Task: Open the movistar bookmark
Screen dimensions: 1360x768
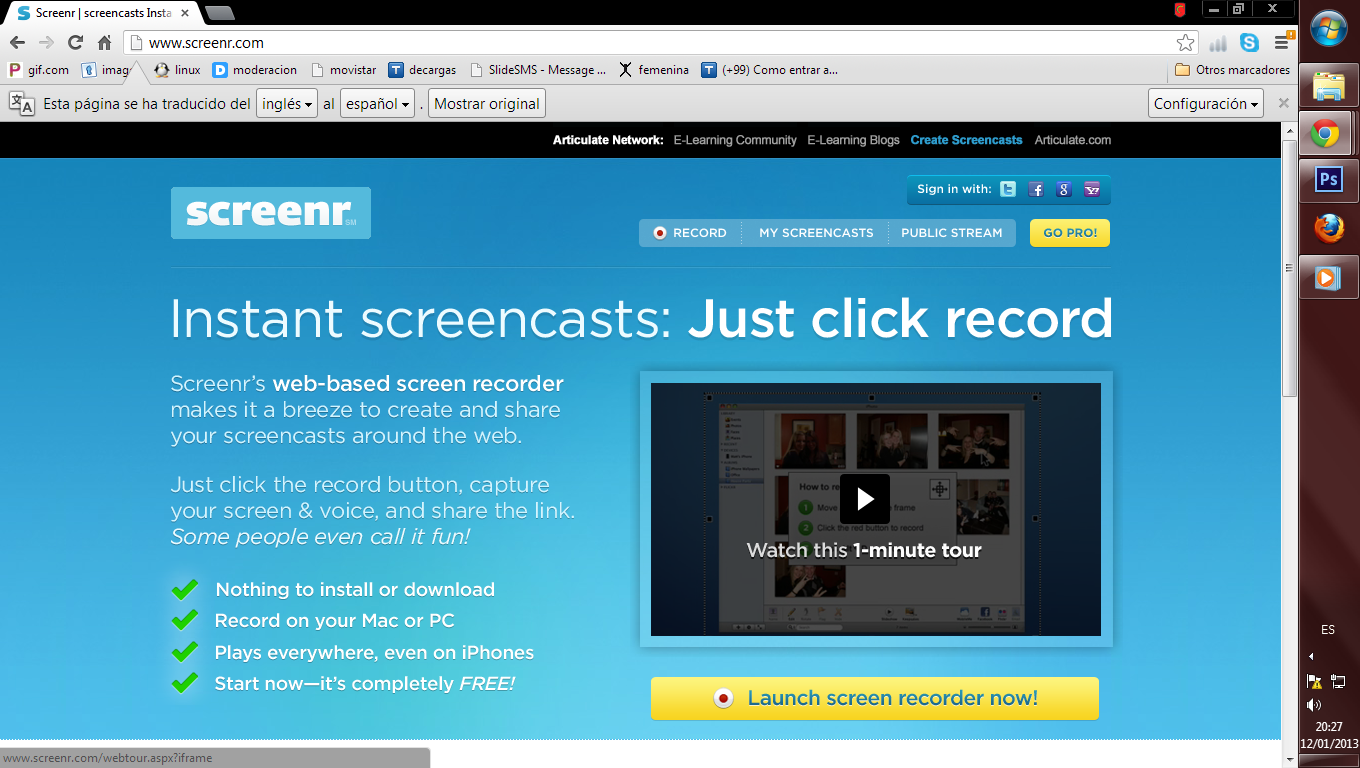Action: pyautogui.click(x=344, y=70)
